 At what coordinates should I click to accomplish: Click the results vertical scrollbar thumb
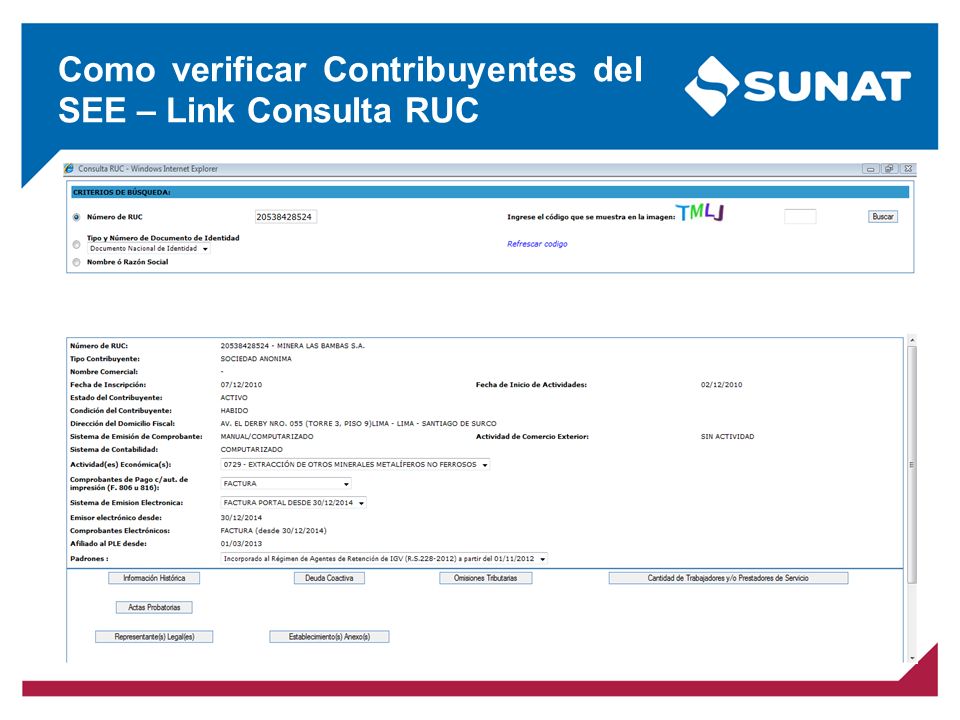[912, 464]
